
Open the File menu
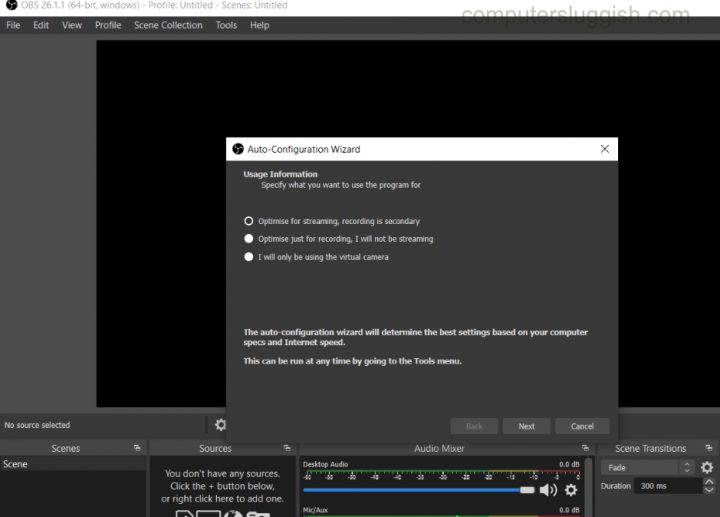(x=13, y=25)
